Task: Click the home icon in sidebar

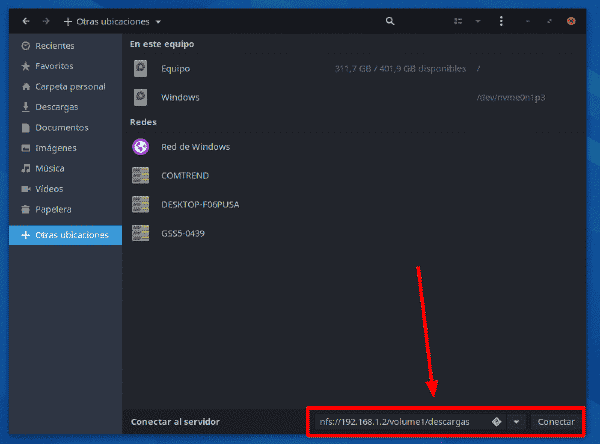Action: [26, 87]
